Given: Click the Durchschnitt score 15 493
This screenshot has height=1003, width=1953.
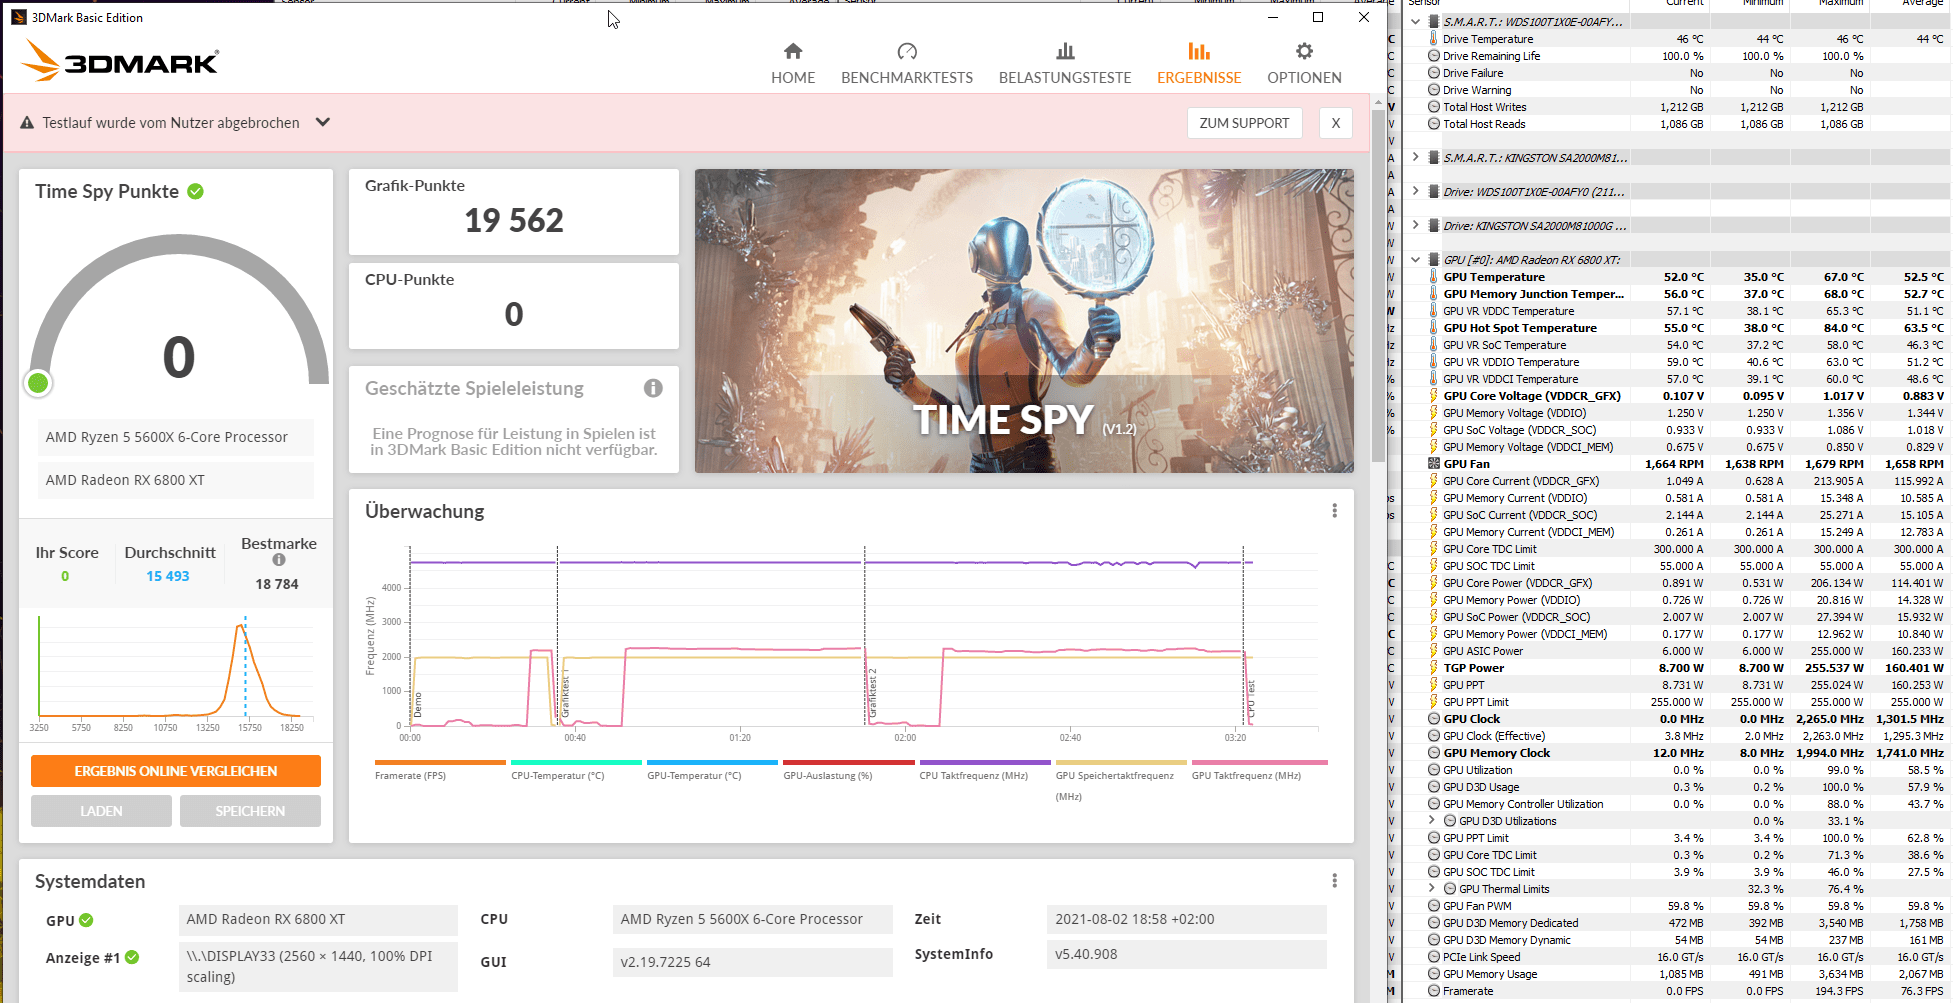Looking at the screenshot, I should 168,576.
